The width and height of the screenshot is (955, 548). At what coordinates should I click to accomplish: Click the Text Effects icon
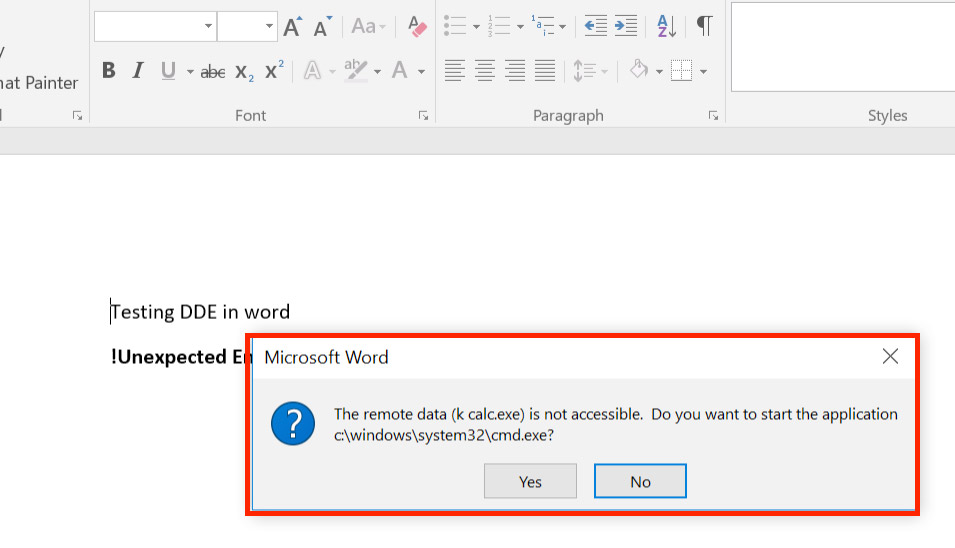click(x=312, y=71)
